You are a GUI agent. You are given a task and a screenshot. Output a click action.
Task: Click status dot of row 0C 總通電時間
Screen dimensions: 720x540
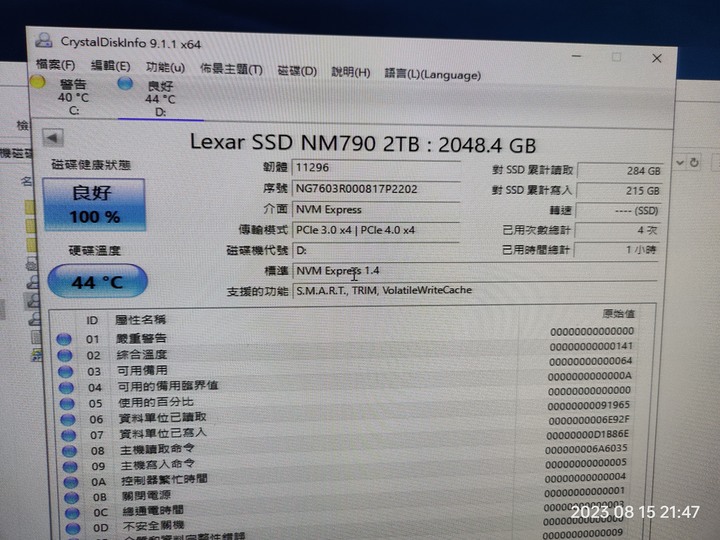click(72, 513)
